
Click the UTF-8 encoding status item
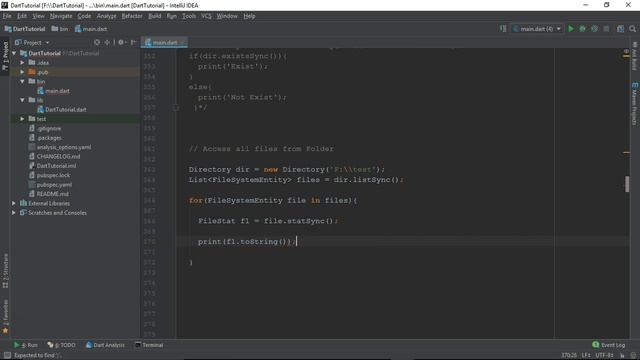tap(604, 356)
